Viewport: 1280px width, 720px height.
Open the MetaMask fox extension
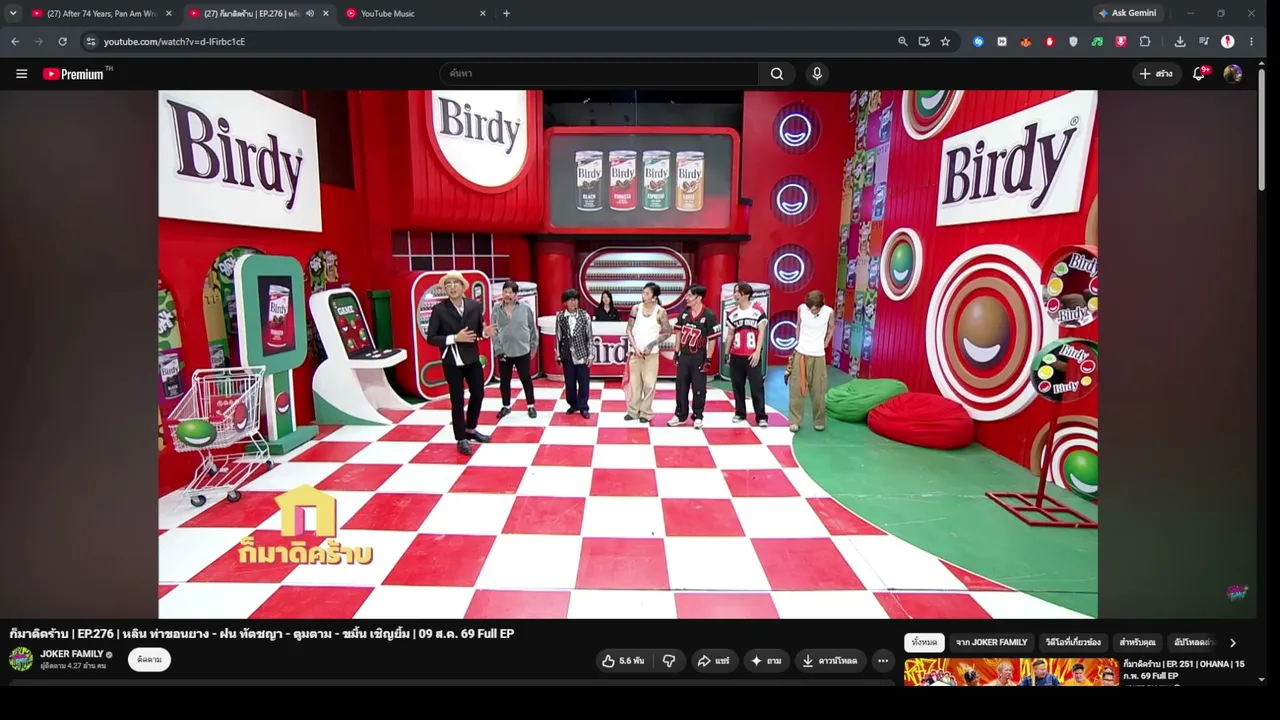tap(1026, 42)
